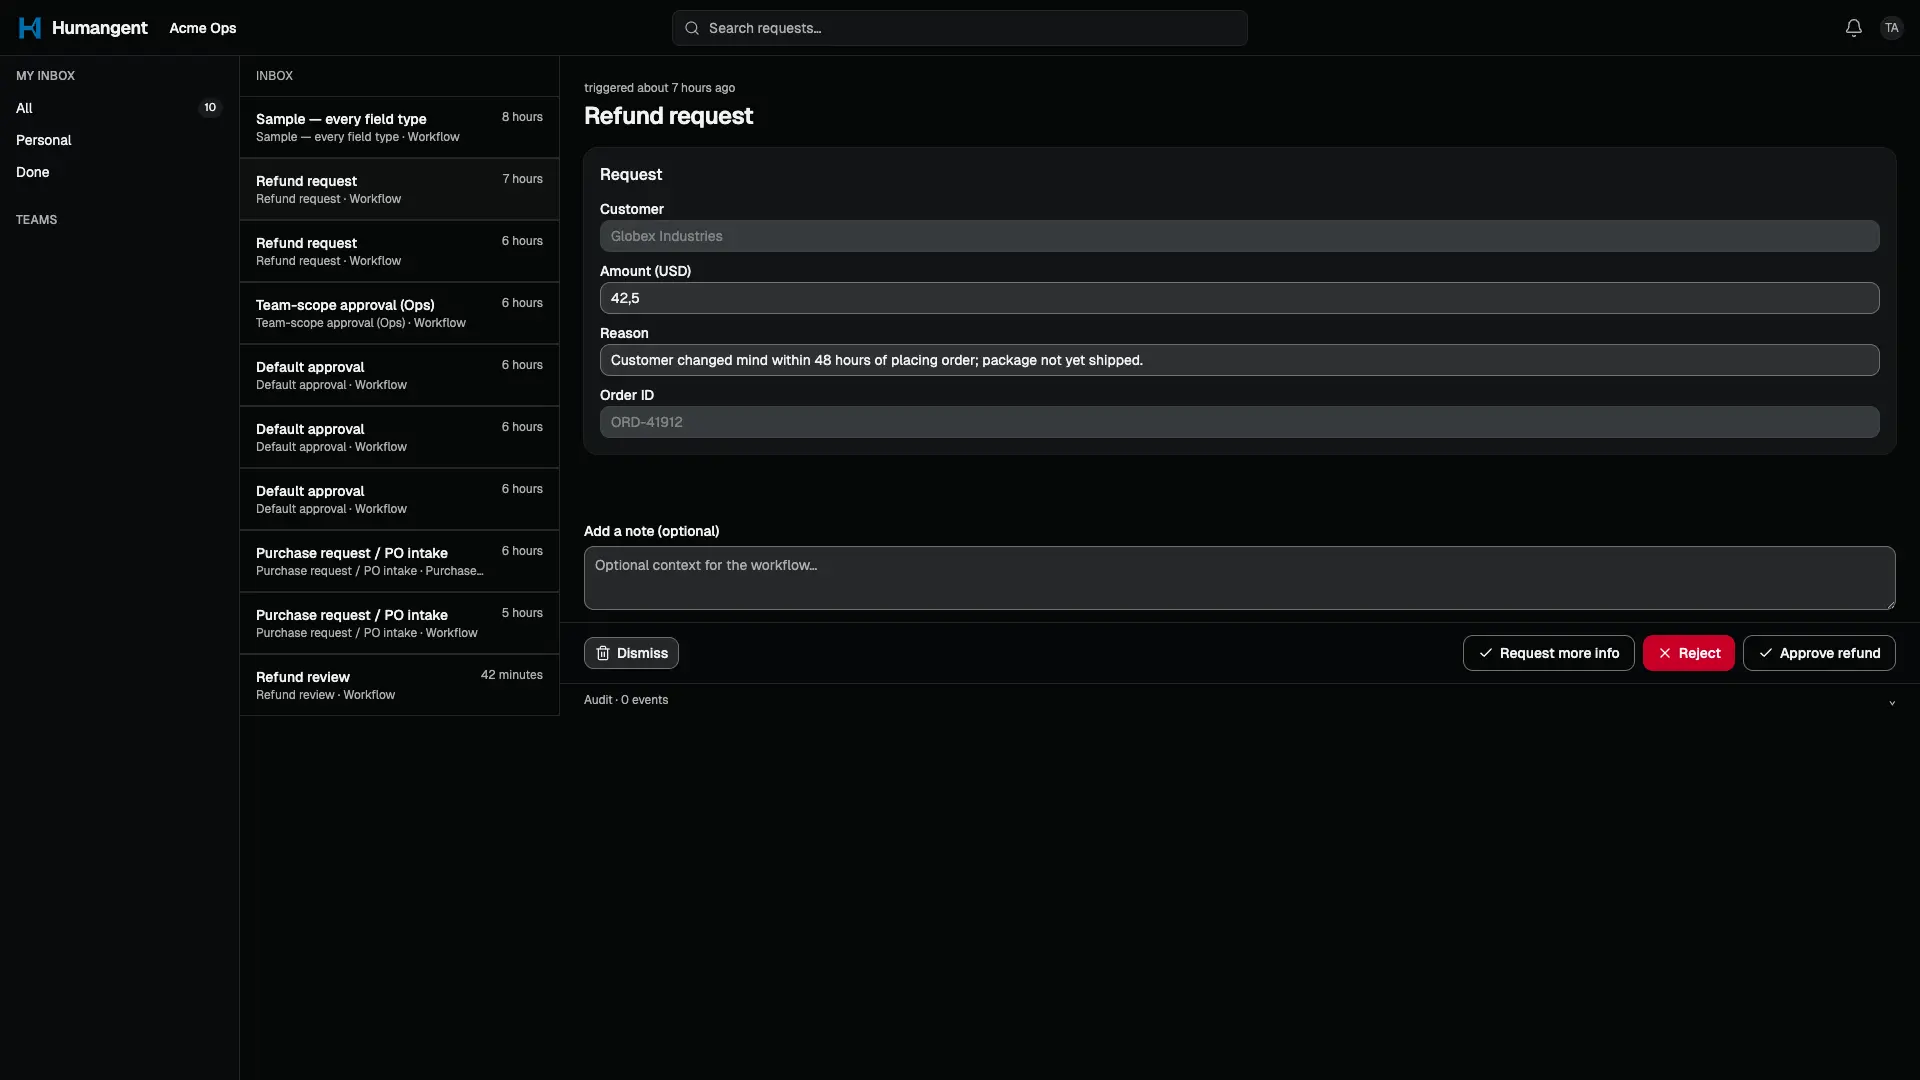Click the 42 minutes timestamp
The height and width of the screenshot is (1080, 1920).
click(x=511, y=675)
